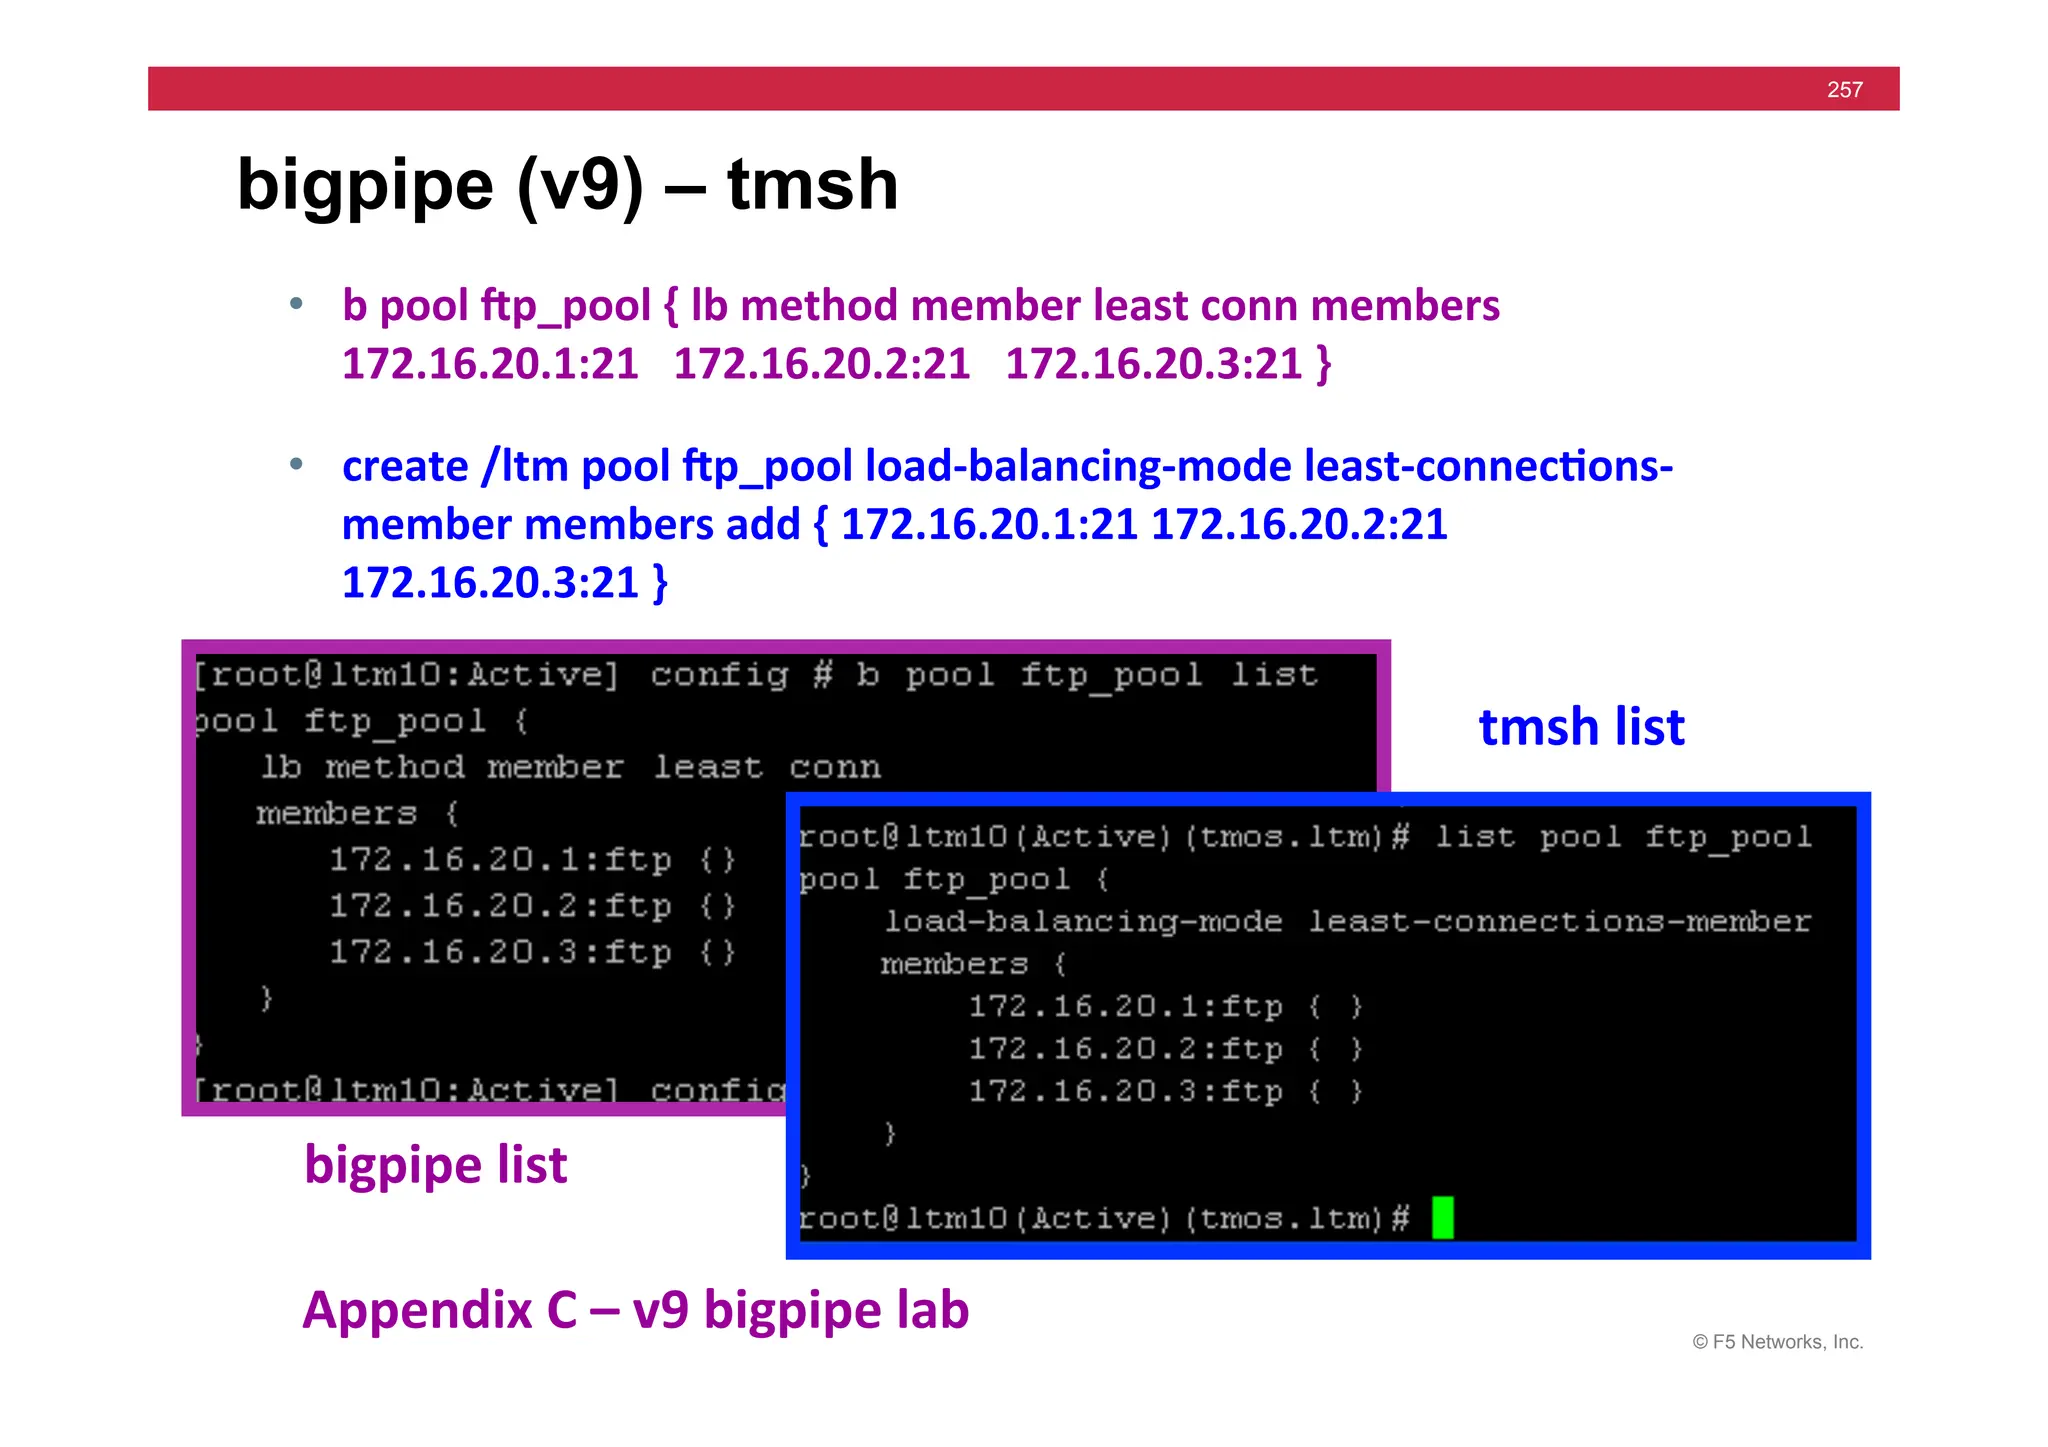Image resolution: width=2048 pixels, height=1447 pixels.
Task: Click 'pool ftp_pool {' in the tmsh terminal
Action: [x=954, y=881]
